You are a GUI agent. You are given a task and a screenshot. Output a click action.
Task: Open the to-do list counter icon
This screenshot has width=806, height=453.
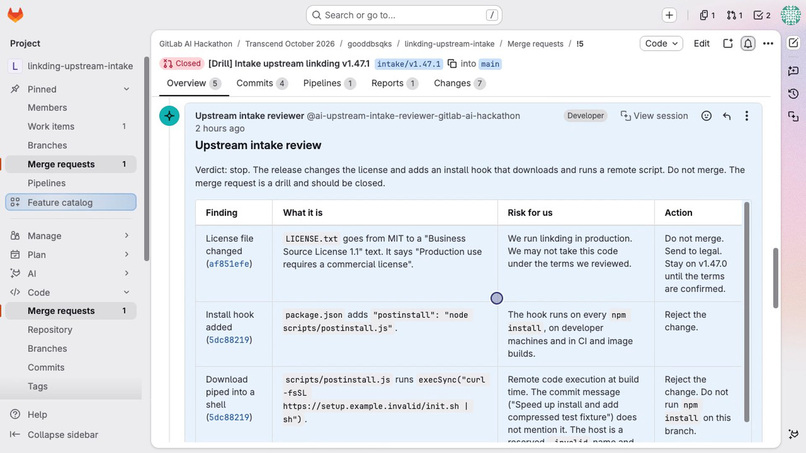point(762,15)
